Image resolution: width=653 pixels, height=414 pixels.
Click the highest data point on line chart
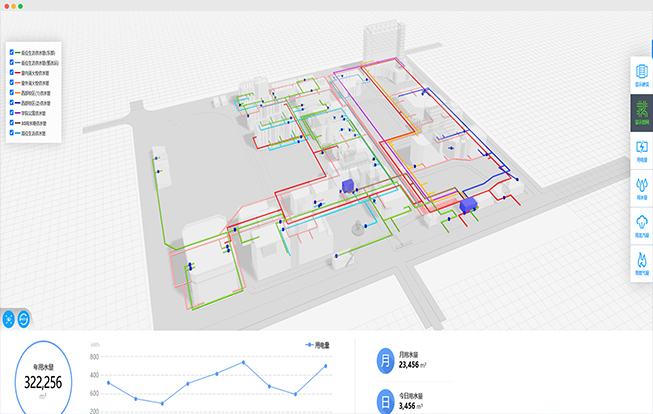pos(243,363)
